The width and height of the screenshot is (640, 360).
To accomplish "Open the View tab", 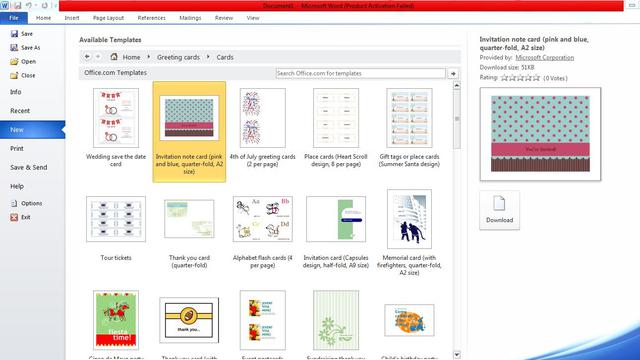I will [253, 18].
